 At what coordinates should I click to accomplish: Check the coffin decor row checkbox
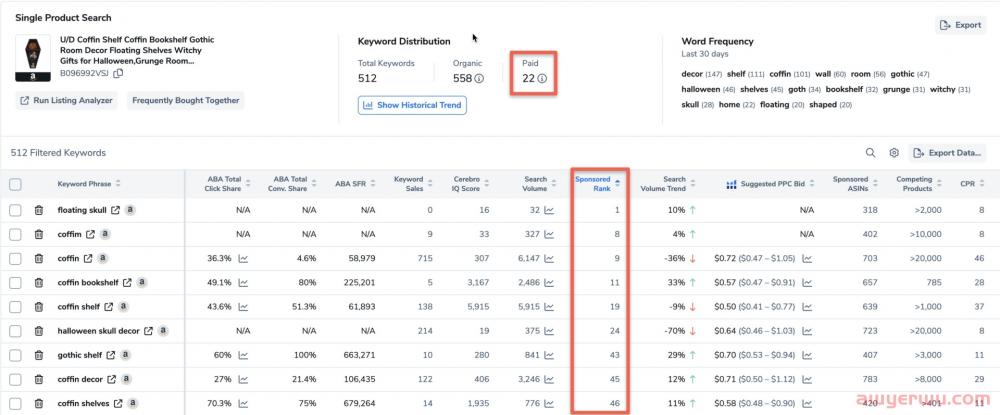[x=15, y=379]
